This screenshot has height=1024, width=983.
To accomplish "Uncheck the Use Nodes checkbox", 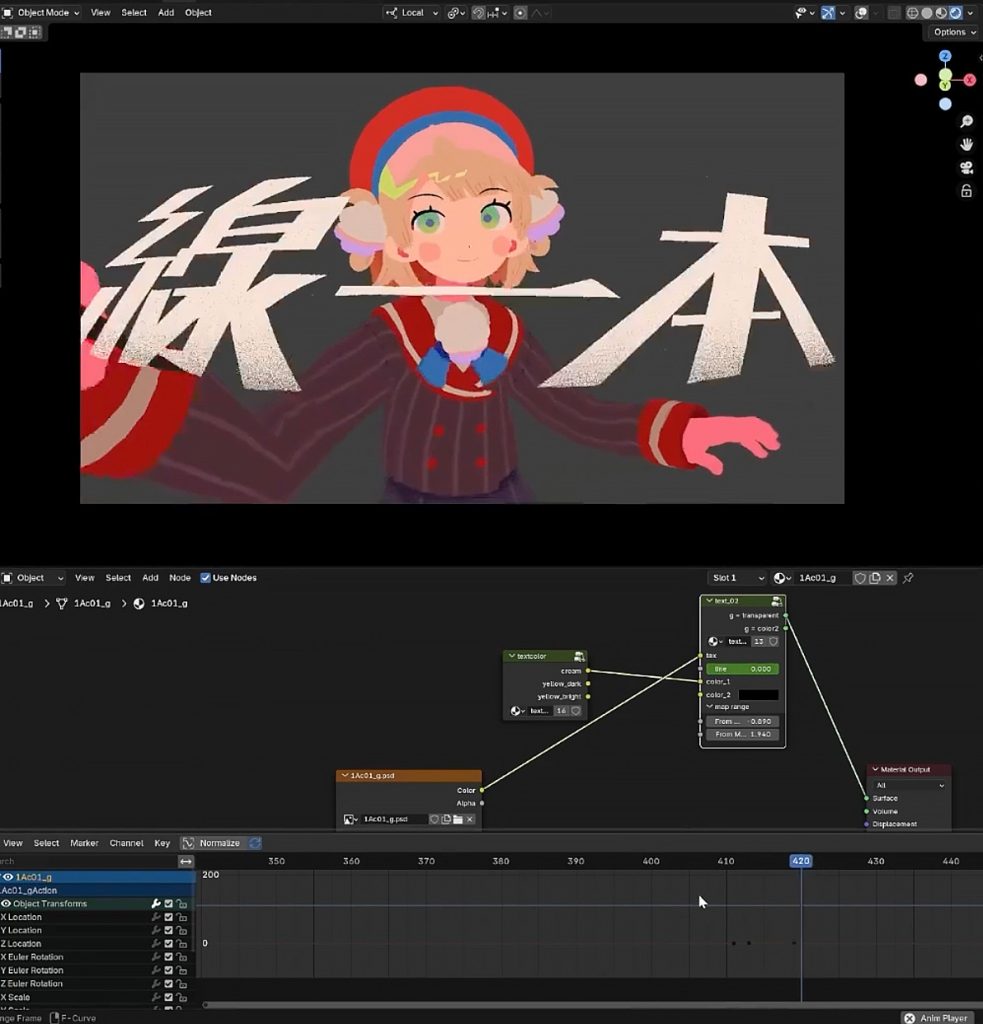I will 206,578.
